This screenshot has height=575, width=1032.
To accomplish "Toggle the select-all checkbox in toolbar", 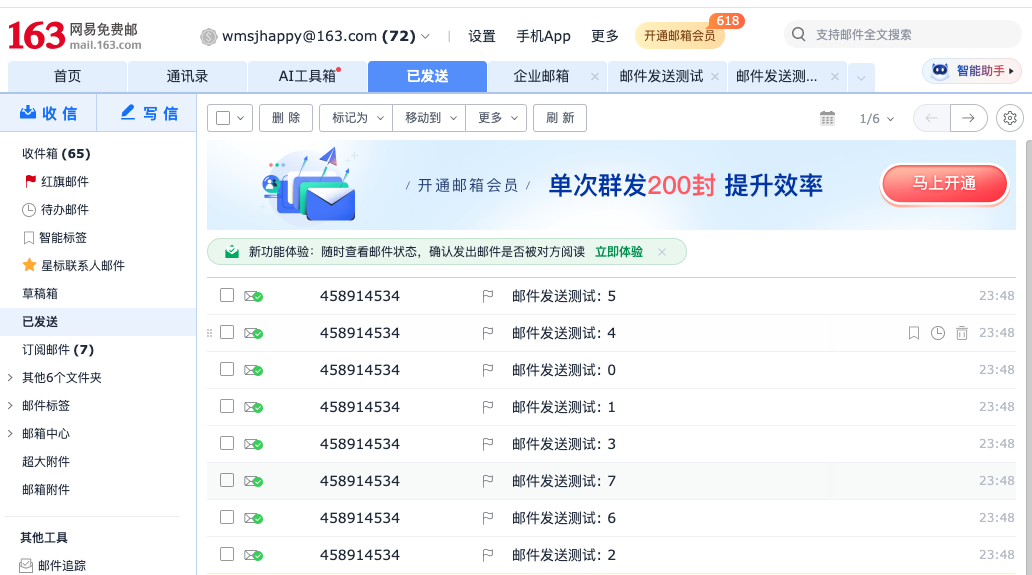I will 223,118.
